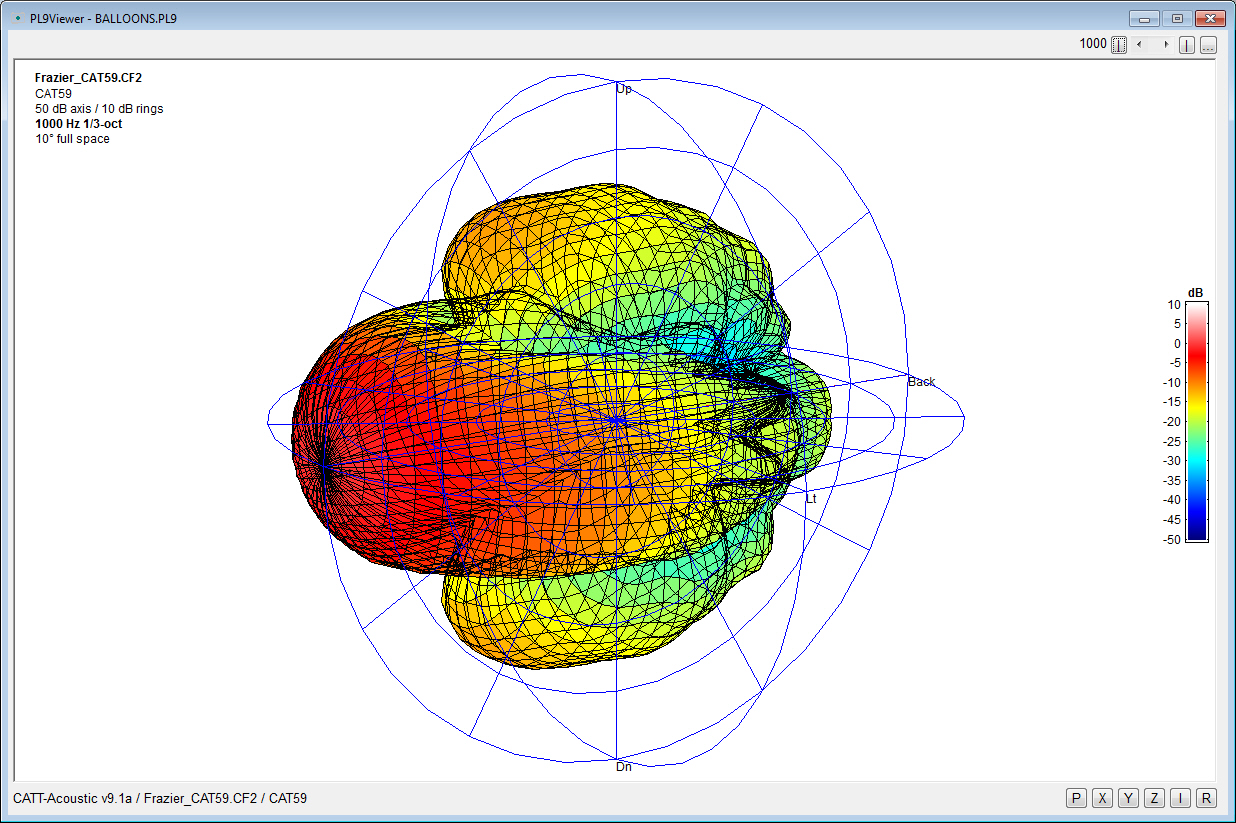Step frequency up with the right arrow

coord(1165,45)
